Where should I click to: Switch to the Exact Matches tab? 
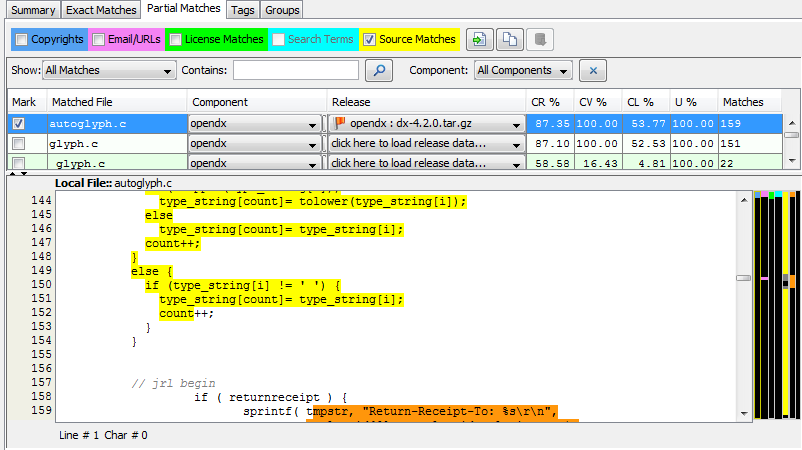click(101, 9)
